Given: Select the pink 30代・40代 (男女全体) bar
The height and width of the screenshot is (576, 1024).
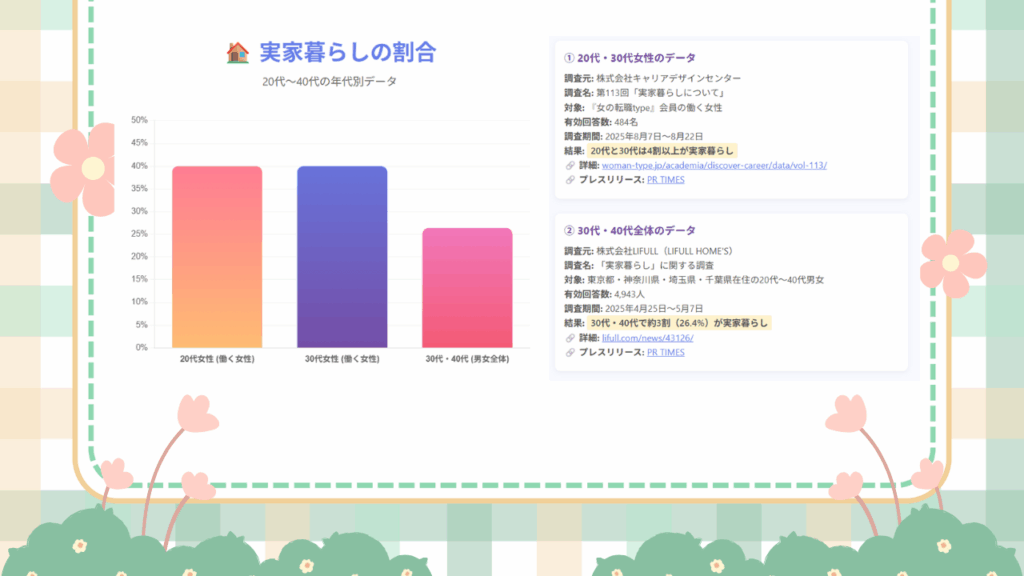Looking at the screenshot, I should (467, 288).
